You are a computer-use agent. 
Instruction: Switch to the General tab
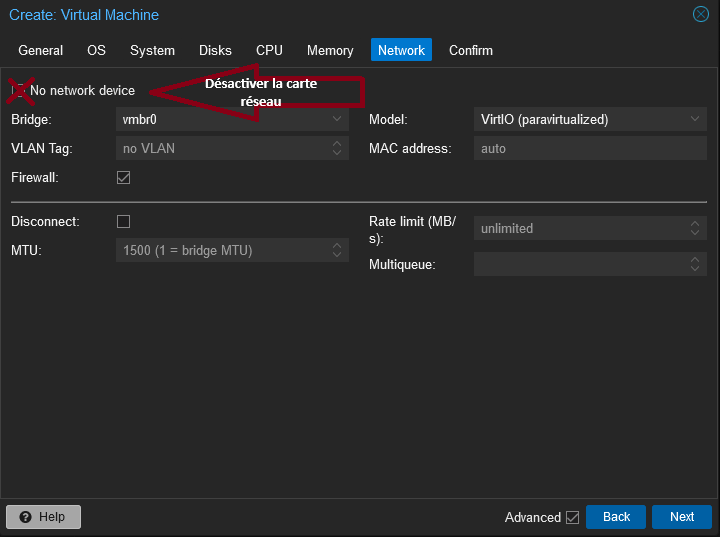pyautogui.click(x=41, y=50)
